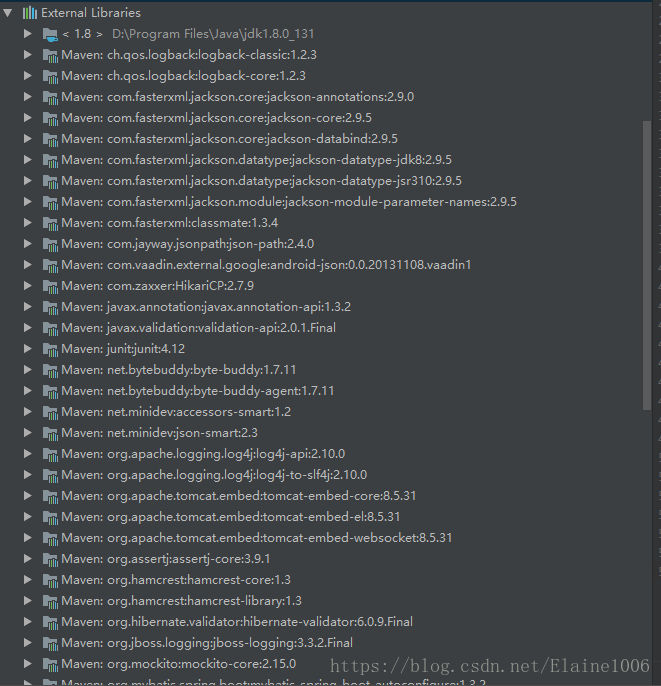This screenshot has width=661, height=686.
Task: Click library icon for log4j-api:2.10.0
Action: (x=50, y=454)
